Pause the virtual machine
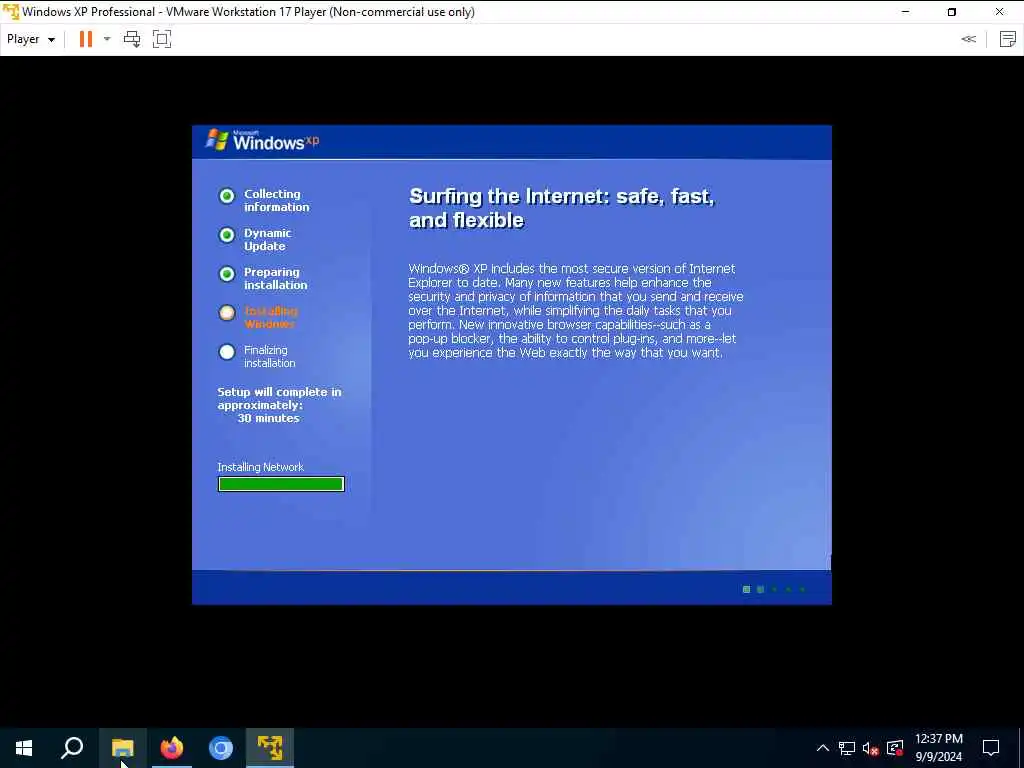Image resolution: width=1024 pixels, height=768 pixels. pos(86,39)
